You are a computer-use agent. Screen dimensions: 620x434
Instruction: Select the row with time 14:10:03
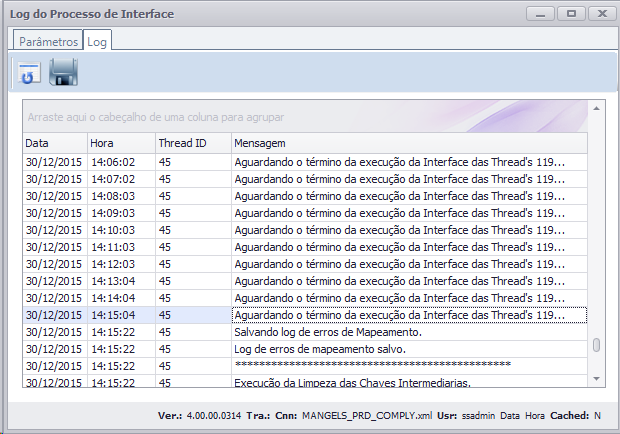[305, 230]
